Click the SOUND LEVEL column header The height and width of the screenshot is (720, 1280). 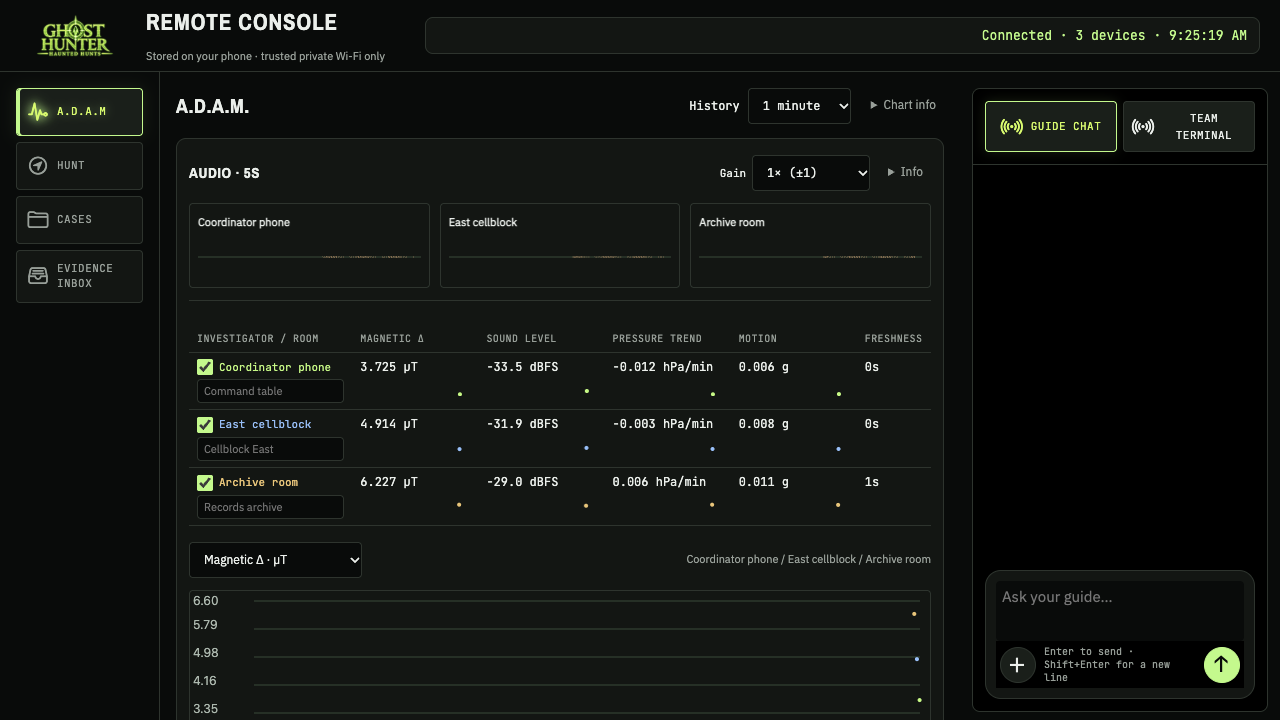click(521, 339)
